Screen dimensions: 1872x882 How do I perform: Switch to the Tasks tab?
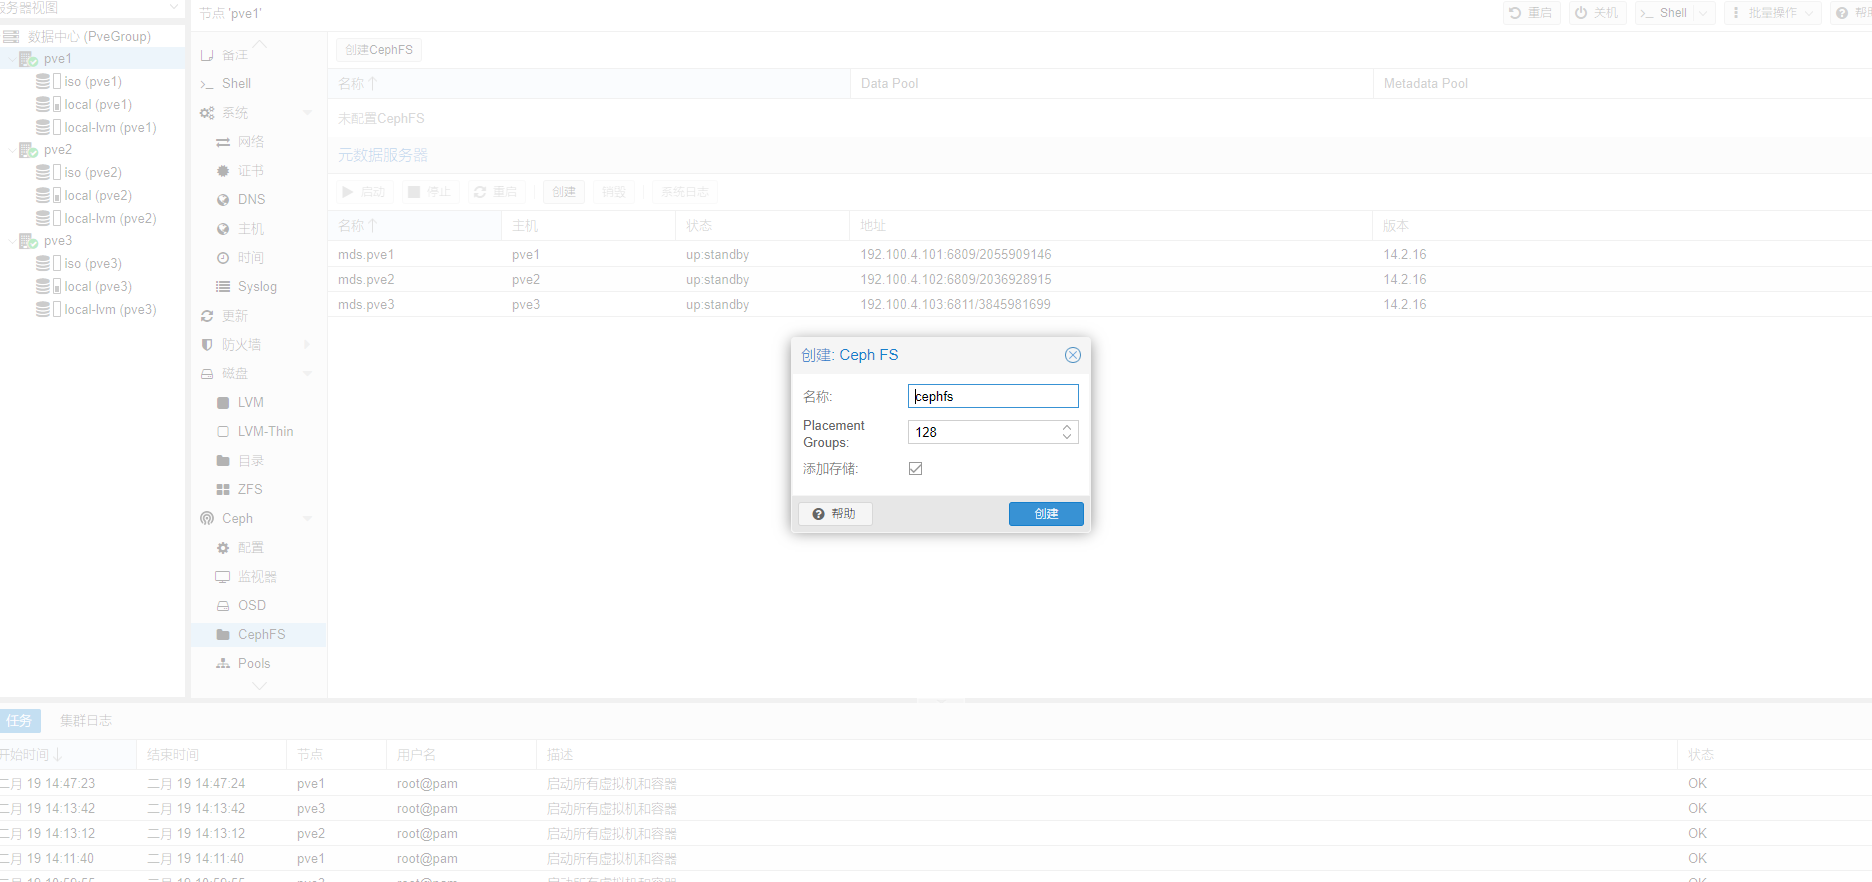pos(19,720)
